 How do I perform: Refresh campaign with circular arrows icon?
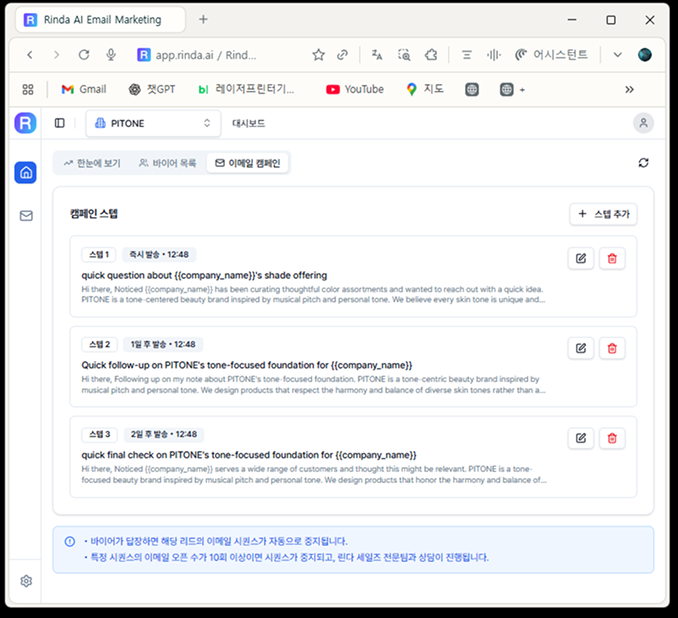[643, 163]
